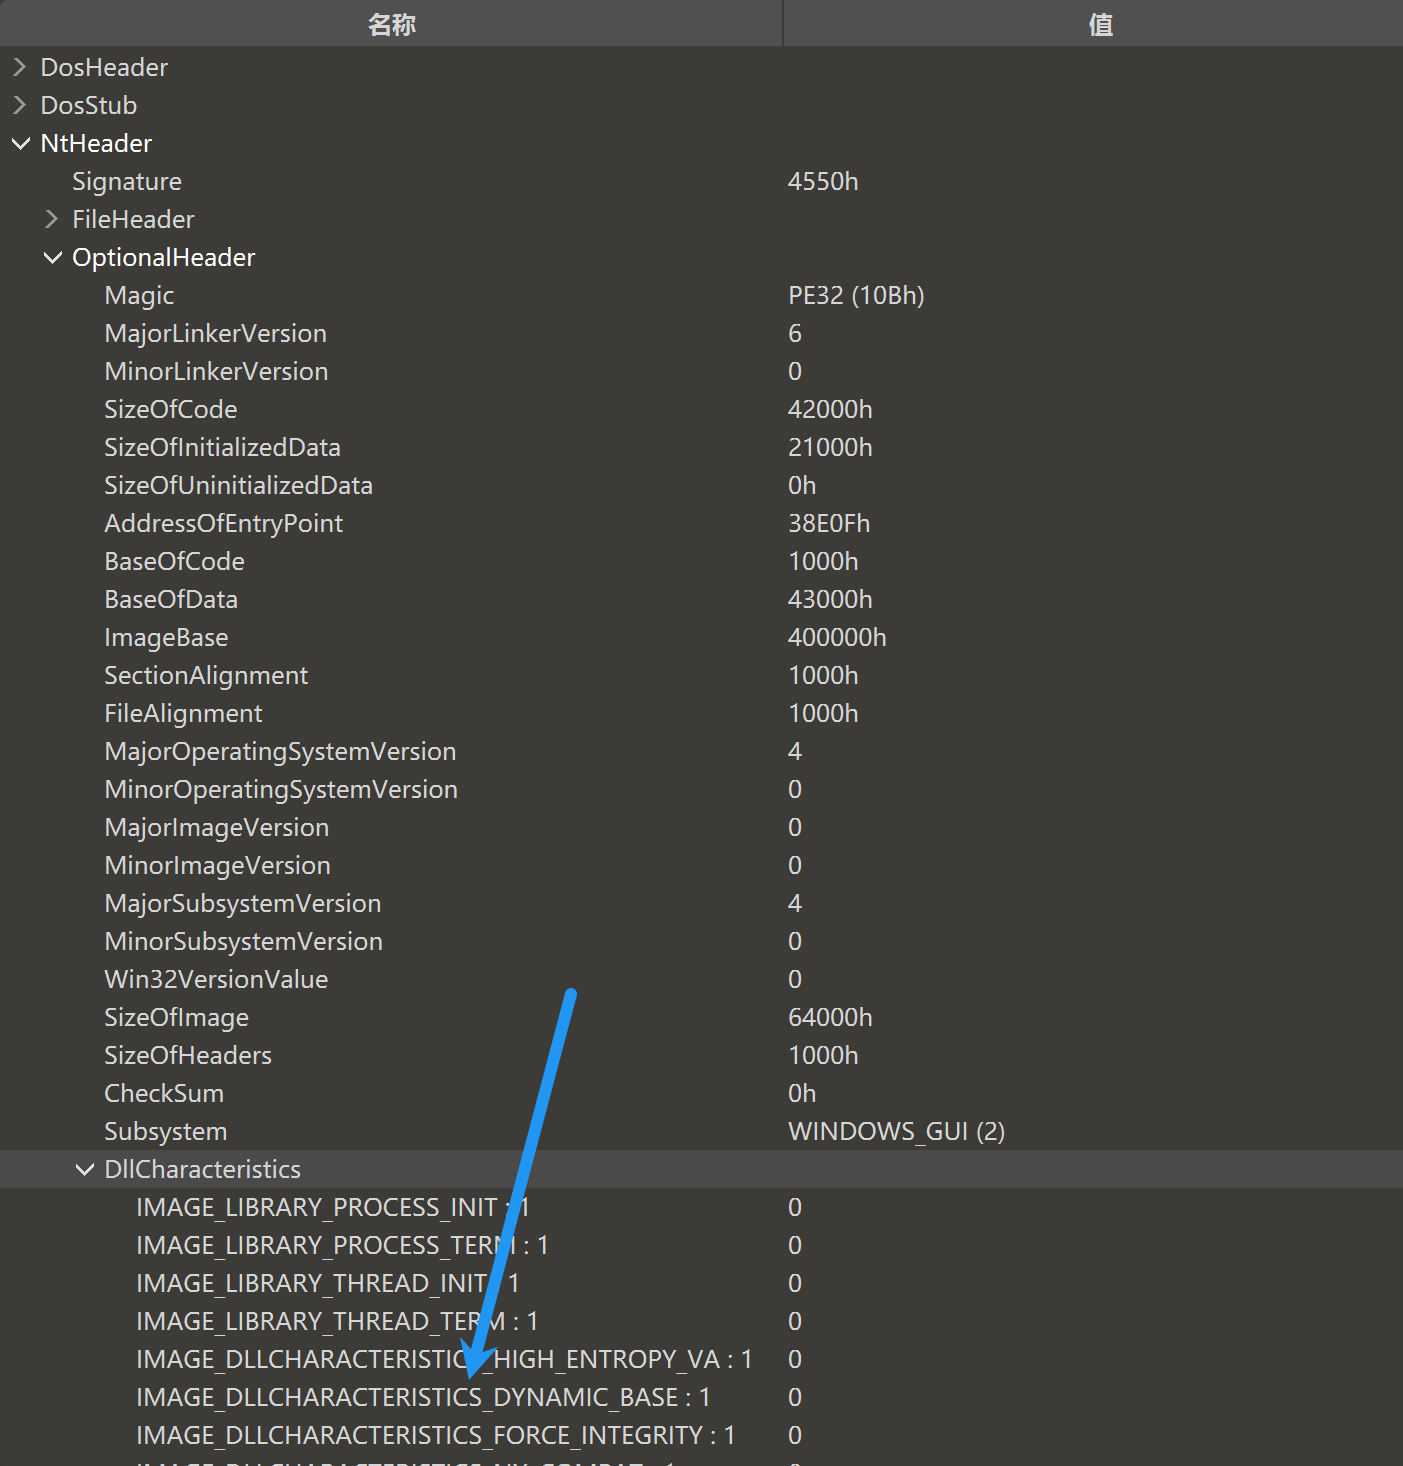
Task: Select the IMAGE_DLLCHARACTERISTICS_FORCE_INTEGRITY flag row
Action: tap(435, 1435)
